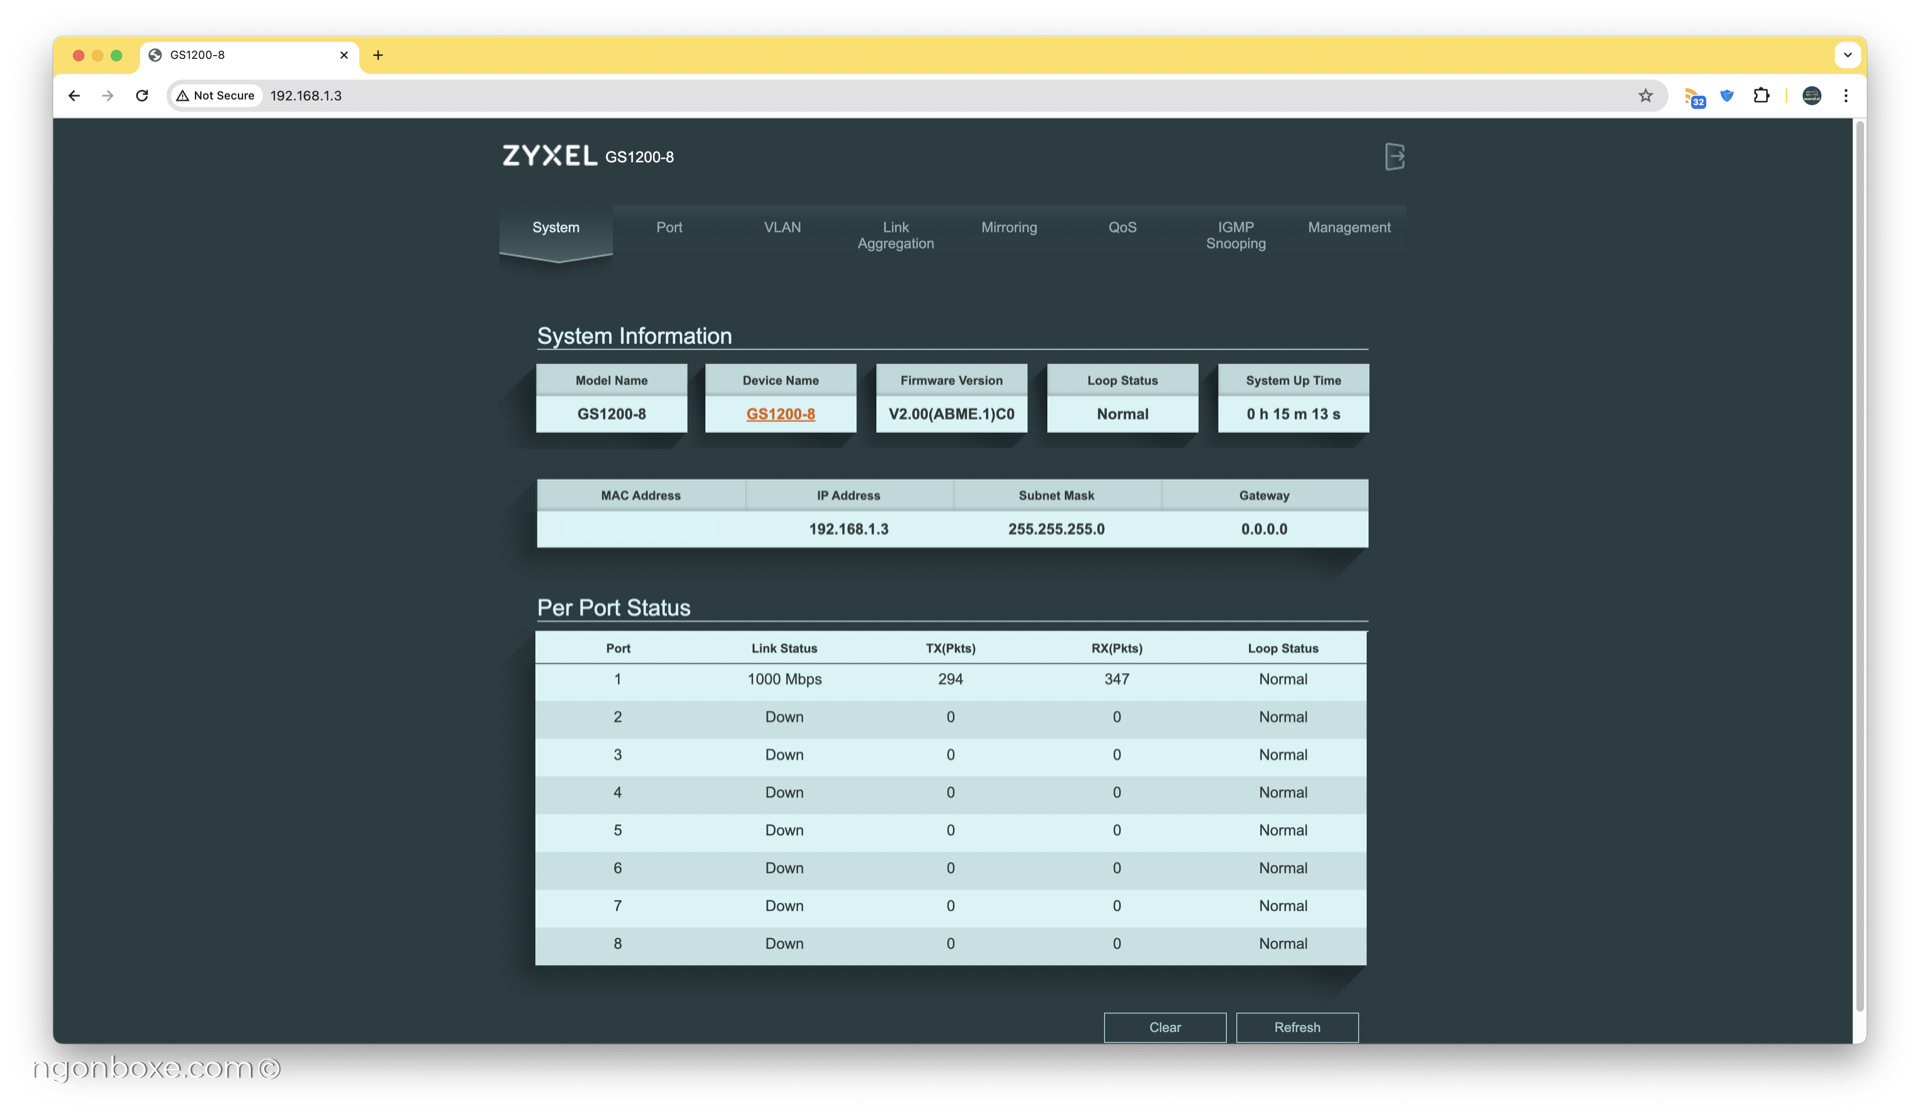Click the uptime value 0 h 15 m 13 s

coord(1293,414)
